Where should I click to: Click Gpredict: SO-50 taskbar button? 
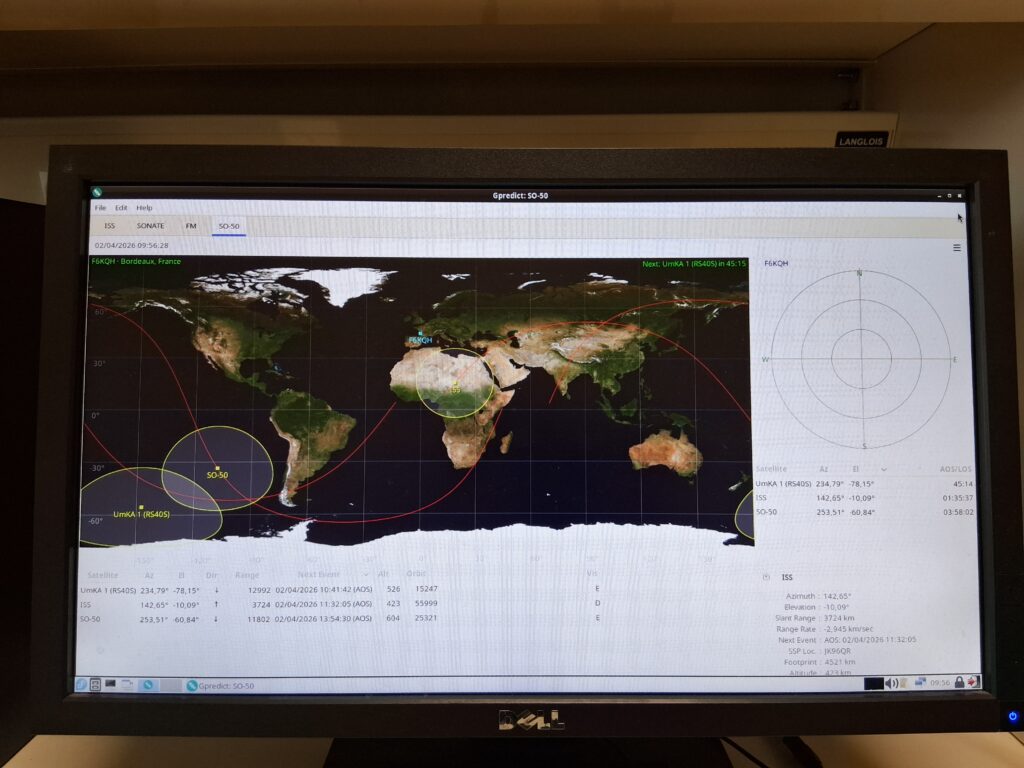221,686
